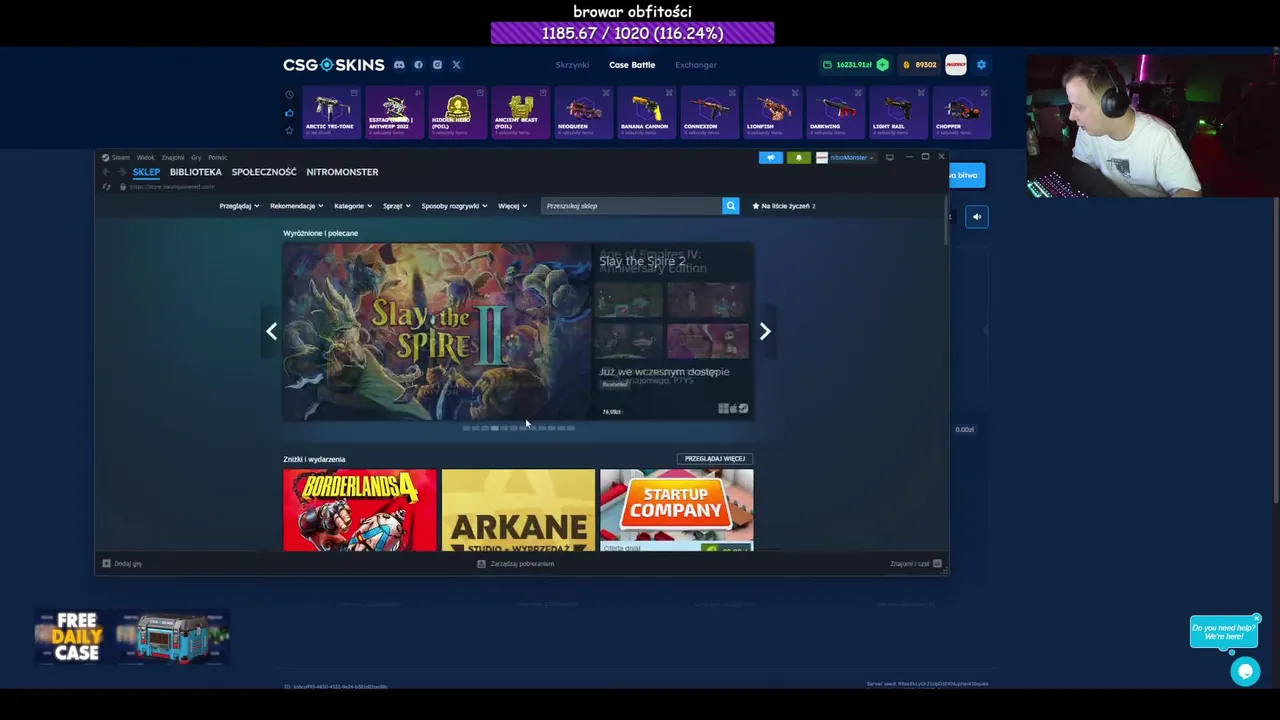The height and width of the screenshot is (720, 1280).
Task: Open the Steam notifications bell icon
Action: coord(798,157)
